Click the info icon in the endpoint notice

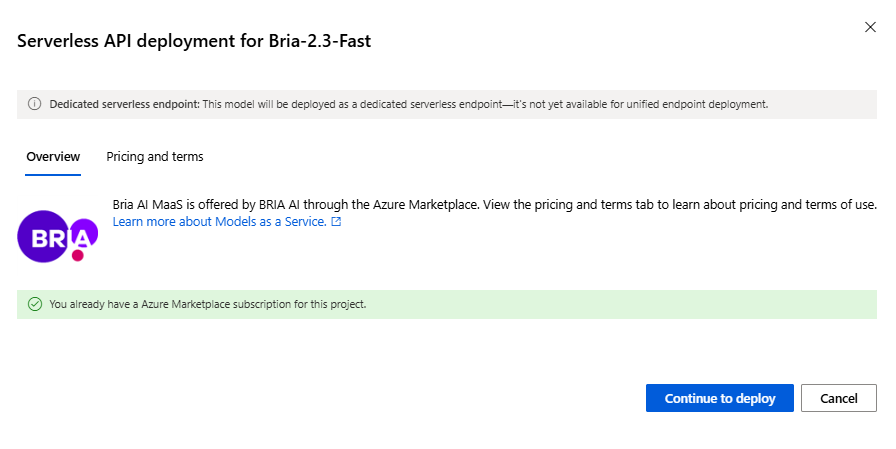coord(34,104)
